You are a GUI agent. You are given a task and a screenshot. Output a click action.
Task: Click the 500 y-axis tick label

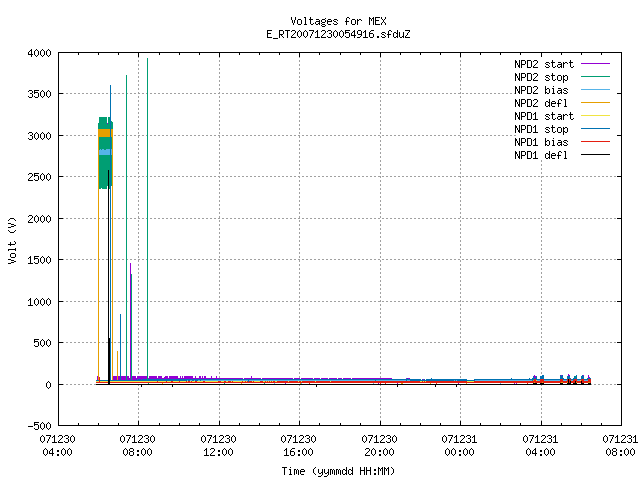[42, 343]
